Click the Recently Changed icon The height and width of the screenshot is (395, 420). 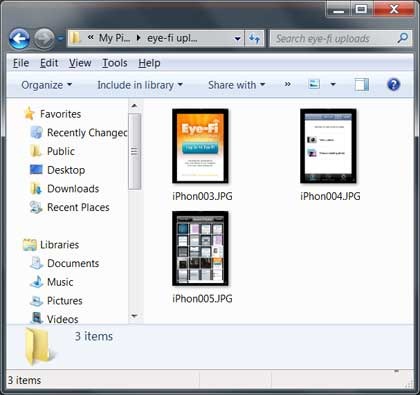tap(36, 132)
